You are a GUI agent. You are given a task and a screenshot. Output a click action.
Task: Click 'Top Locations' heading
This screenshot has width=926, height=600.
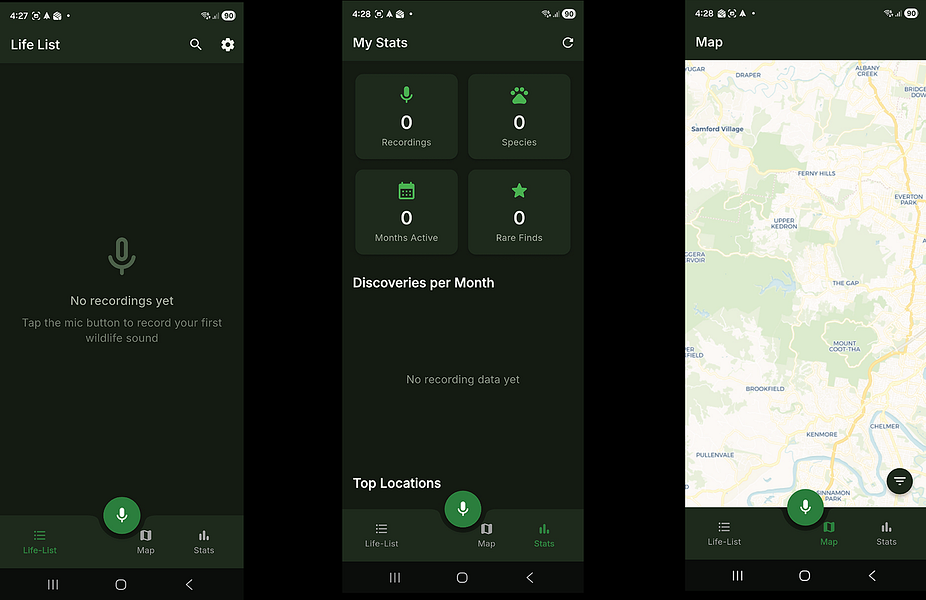pos(397,483)
